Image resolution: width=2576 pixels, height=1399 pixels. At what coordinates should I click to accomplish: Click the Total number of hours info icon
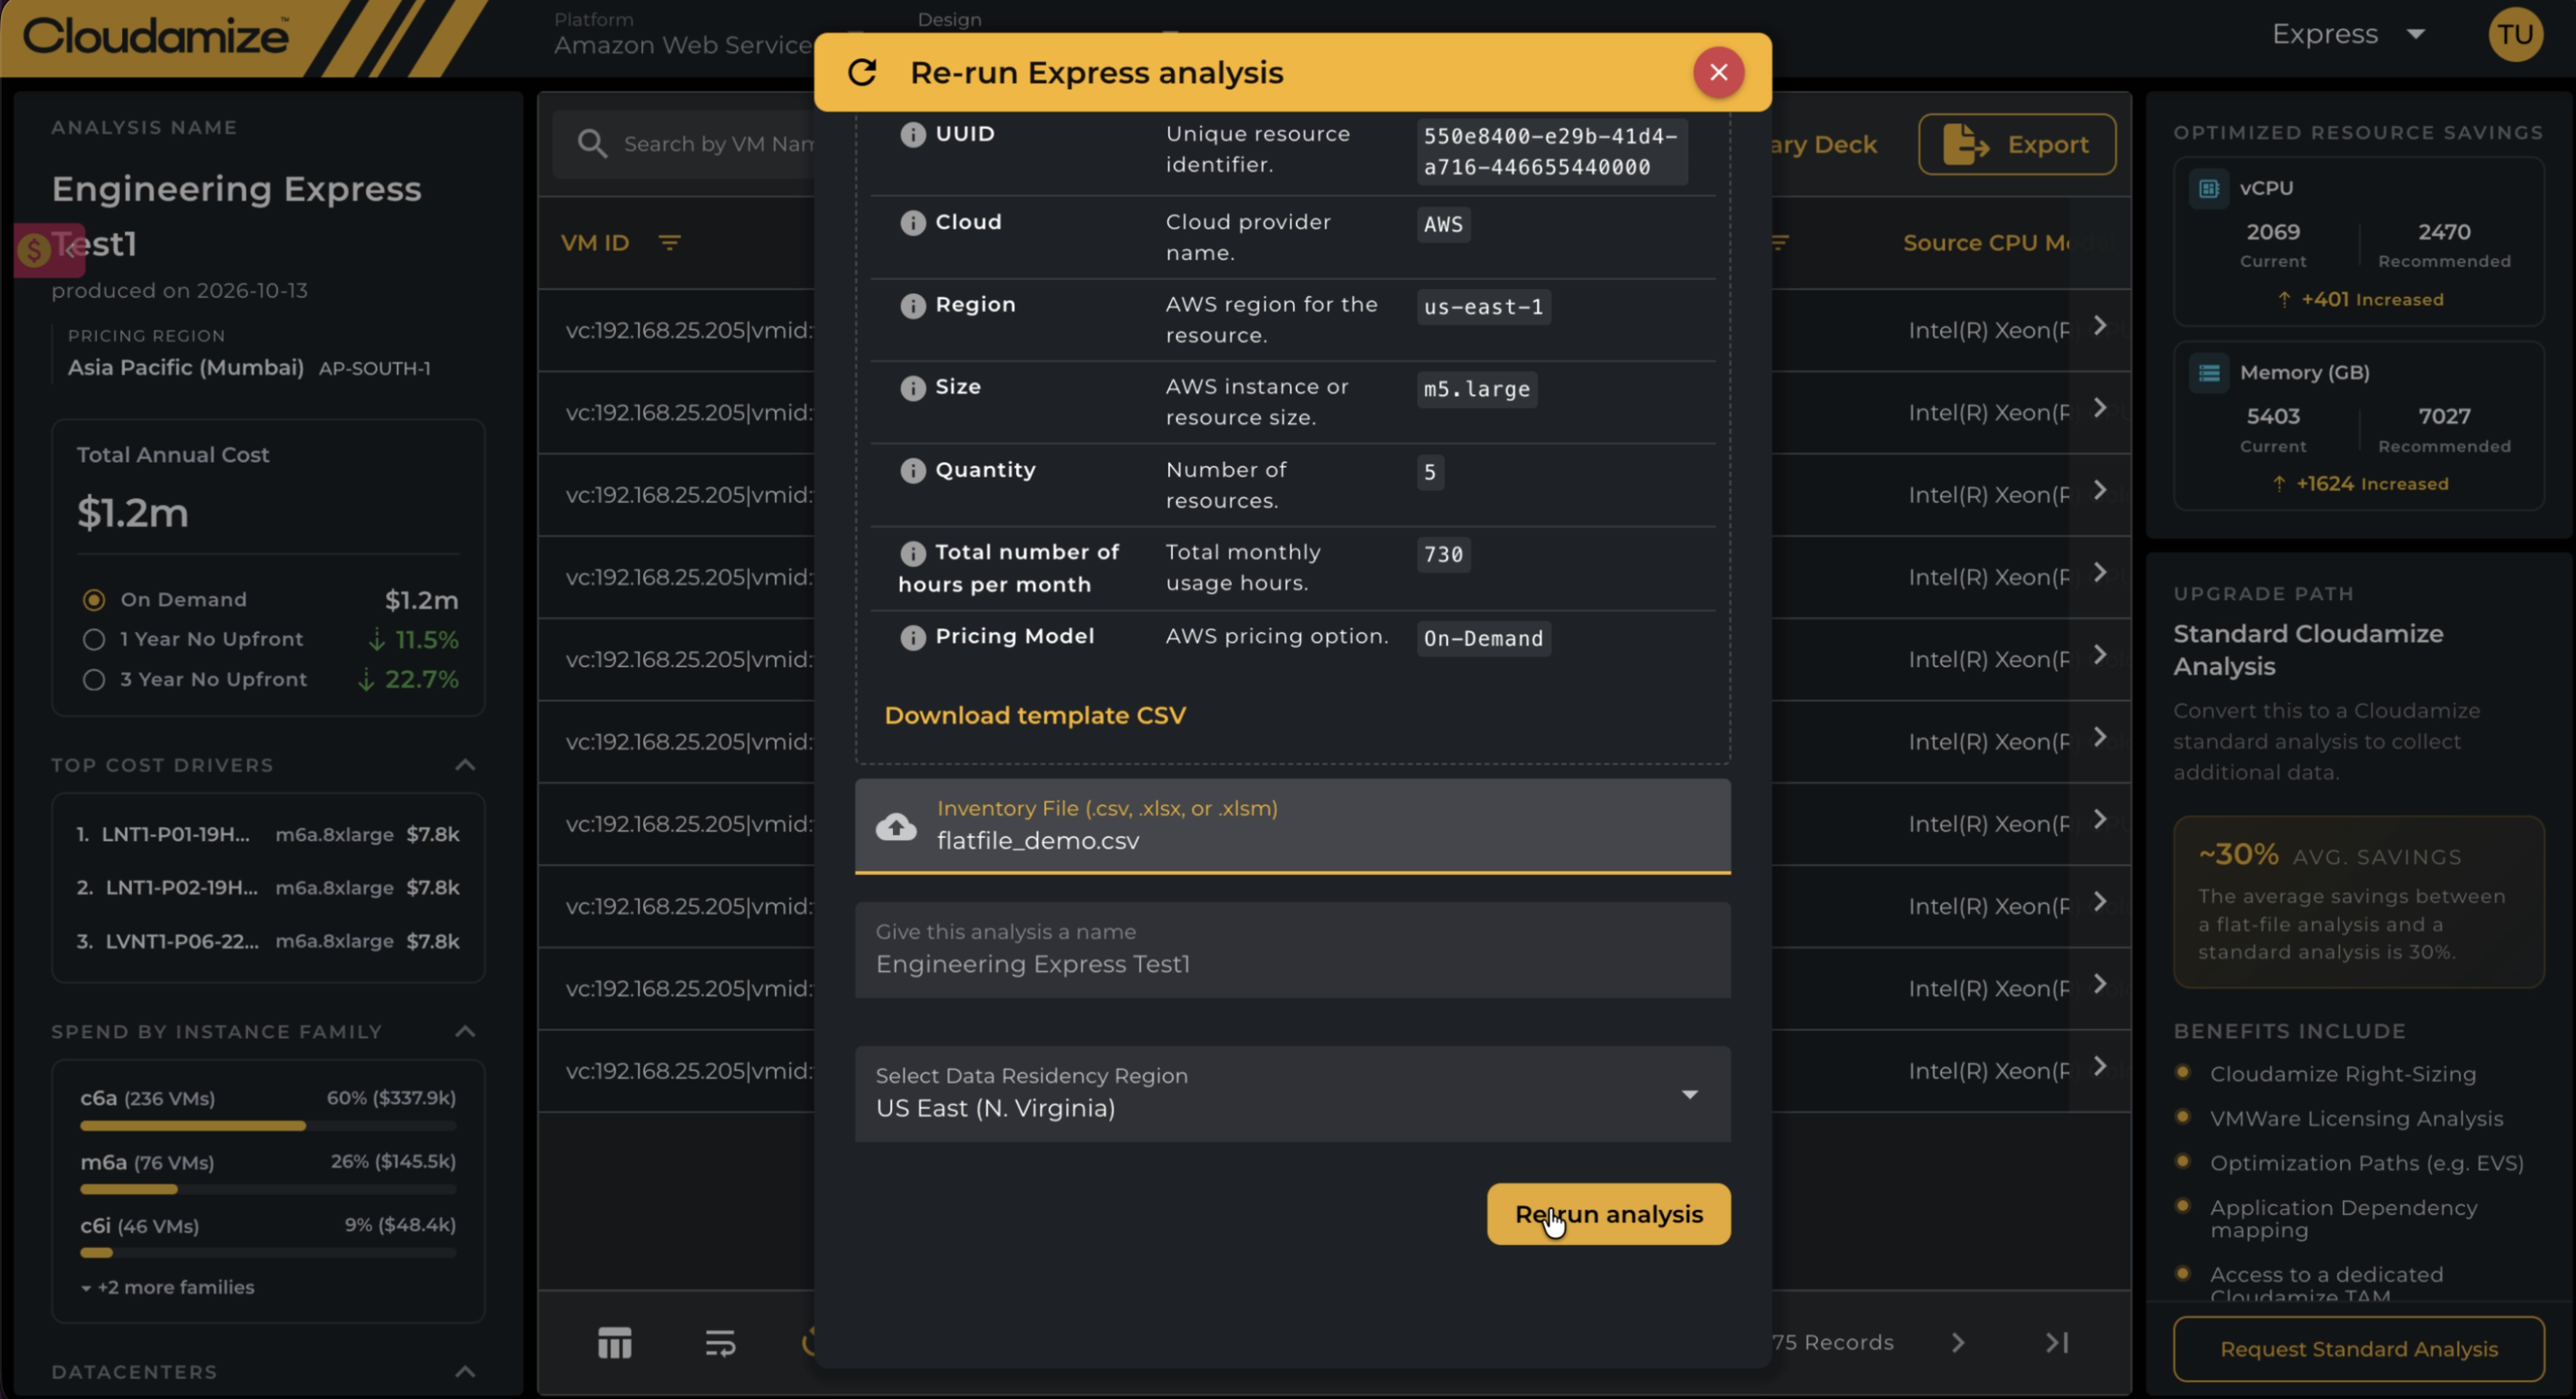pos(912,553)
